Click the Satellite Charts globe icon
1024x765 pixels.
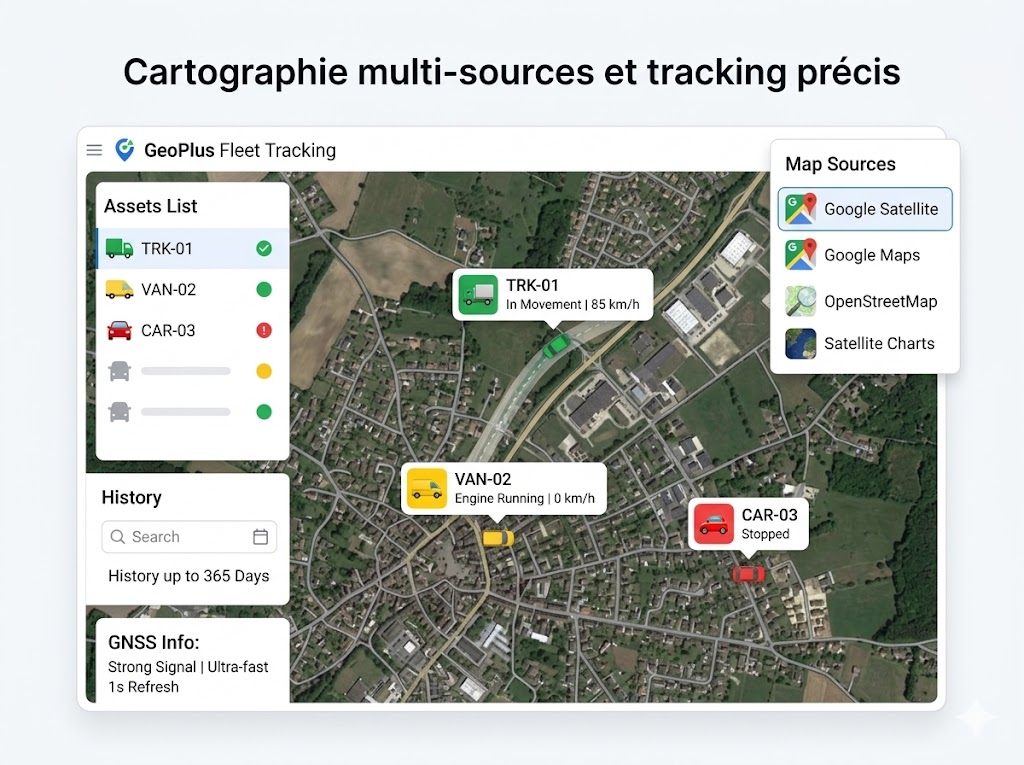pyautogui.click(x=801, y=344)
